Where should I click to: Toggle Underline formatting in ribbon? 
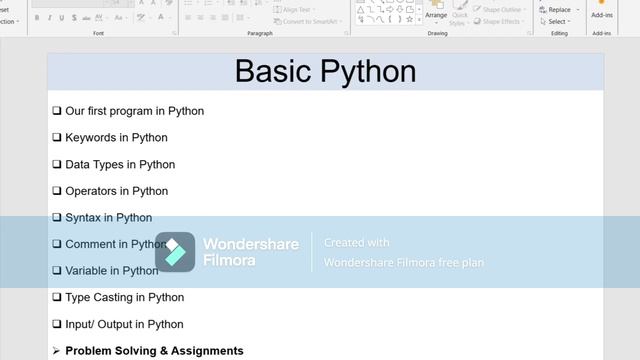tap(62, 18)
